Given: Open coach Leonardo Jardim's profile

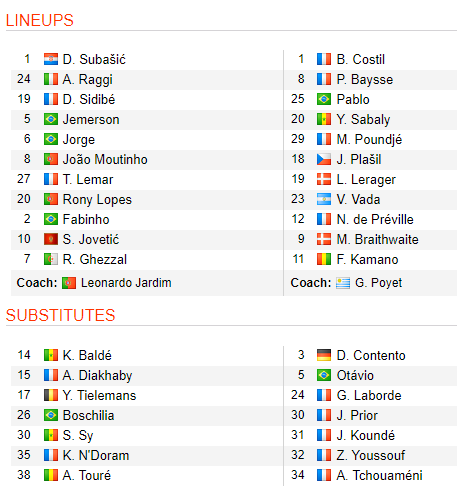Looking at the screenshot, I should 126,283.
